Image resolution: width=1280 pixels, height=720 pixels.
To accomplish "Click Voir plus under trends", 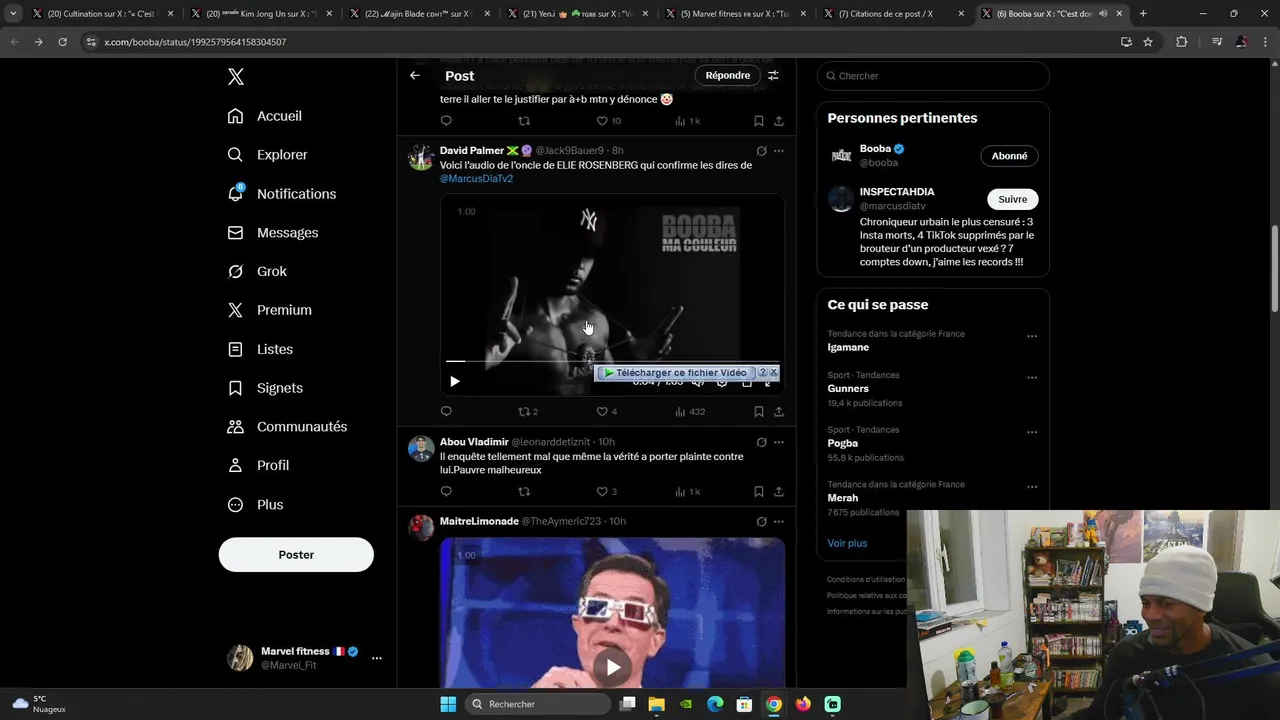I will (847, 543).
